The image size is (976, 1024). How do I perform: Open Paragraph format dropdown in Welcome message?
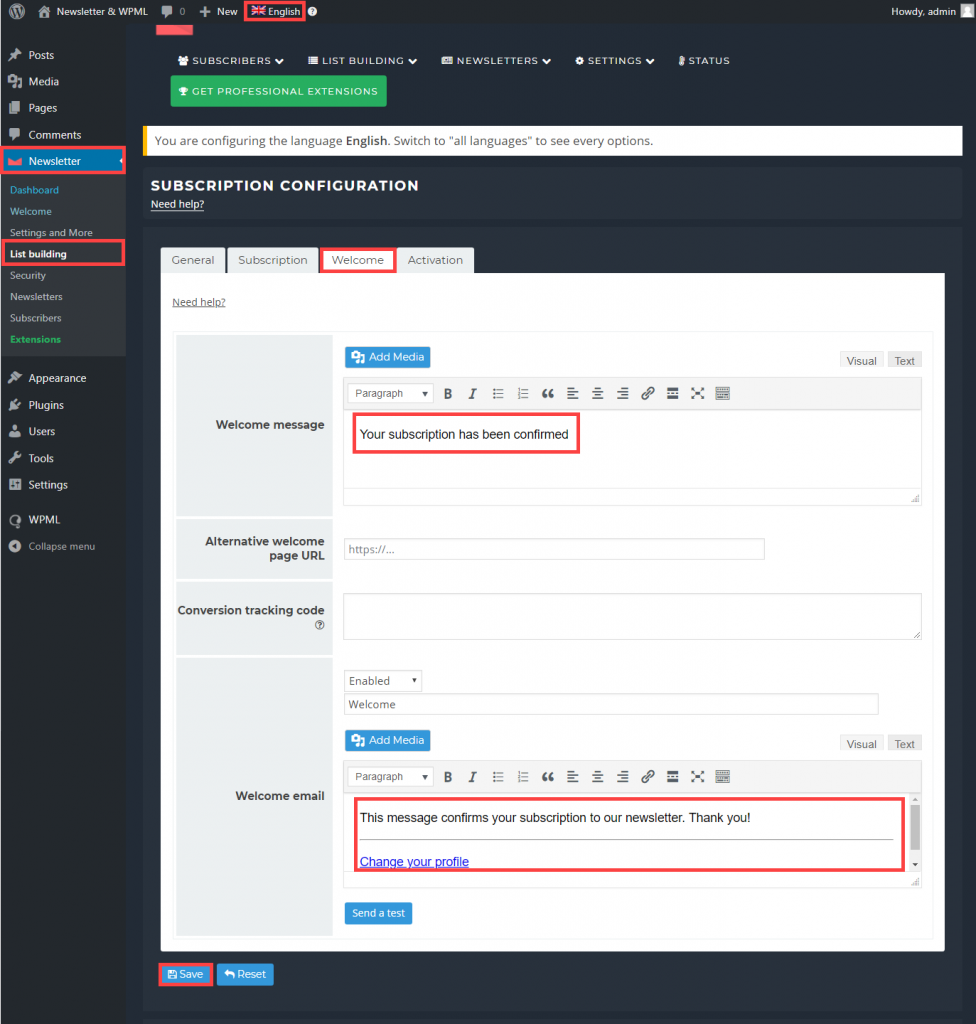click(x=390, y=393)
